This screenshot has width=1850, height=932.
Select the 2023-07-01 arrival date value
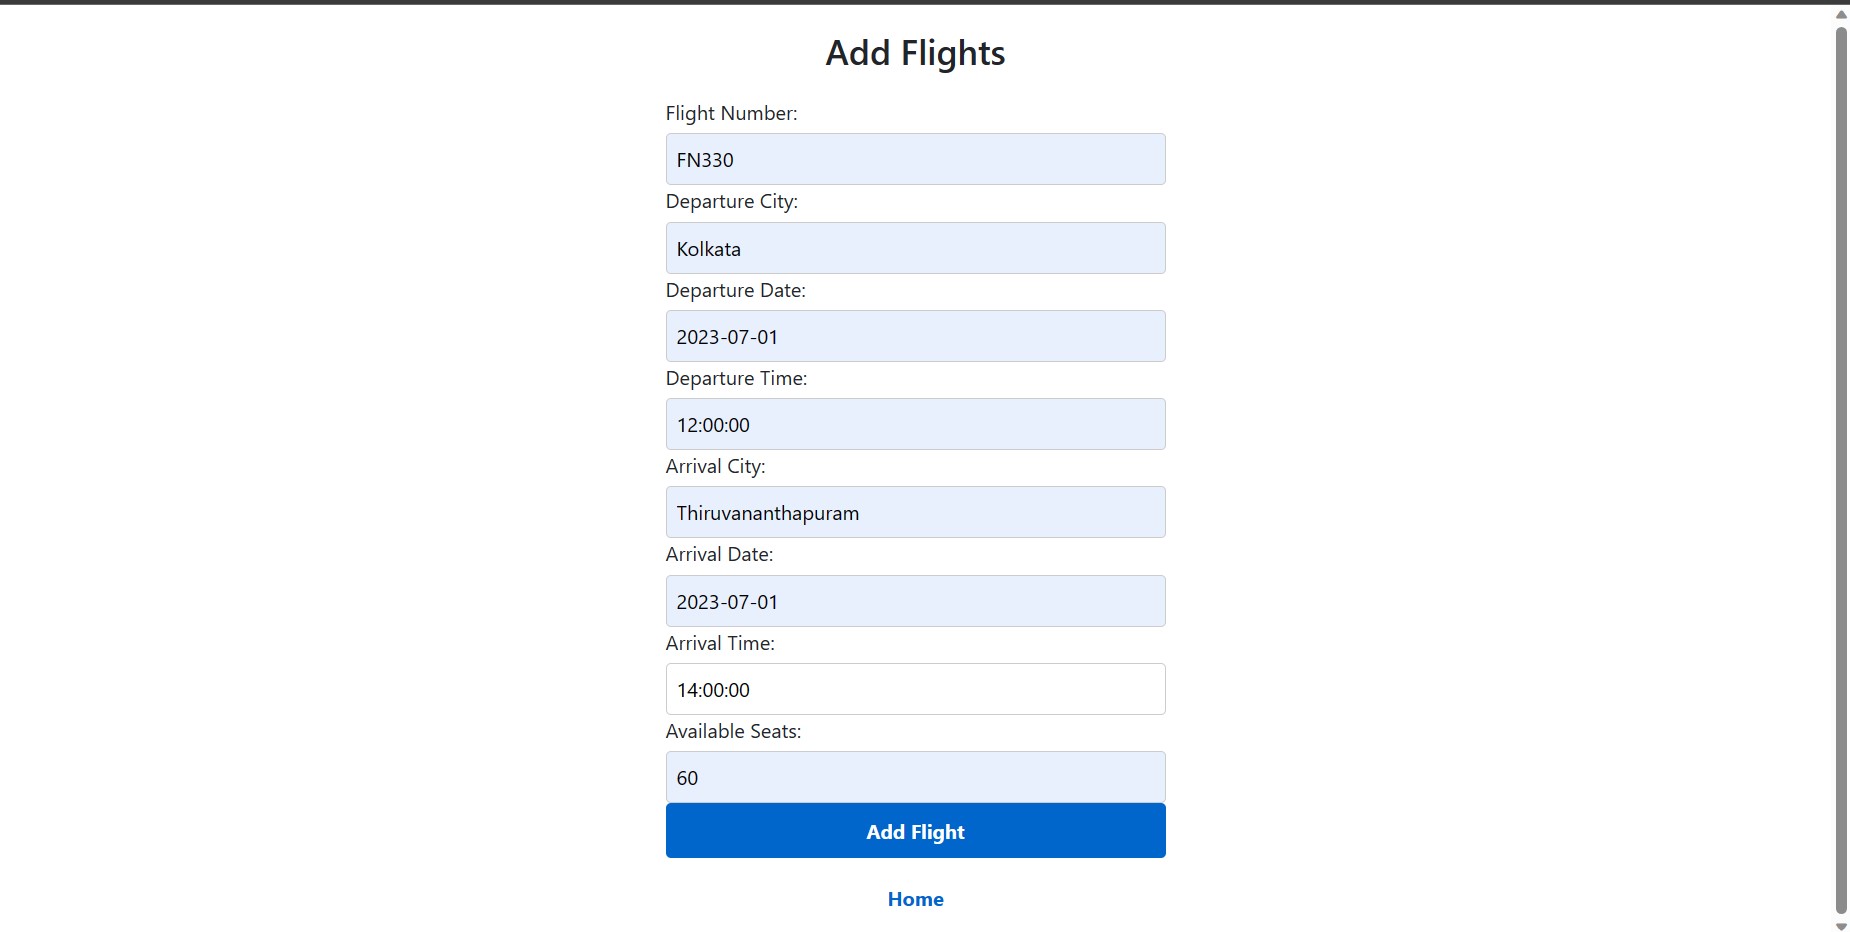point(727,601)
